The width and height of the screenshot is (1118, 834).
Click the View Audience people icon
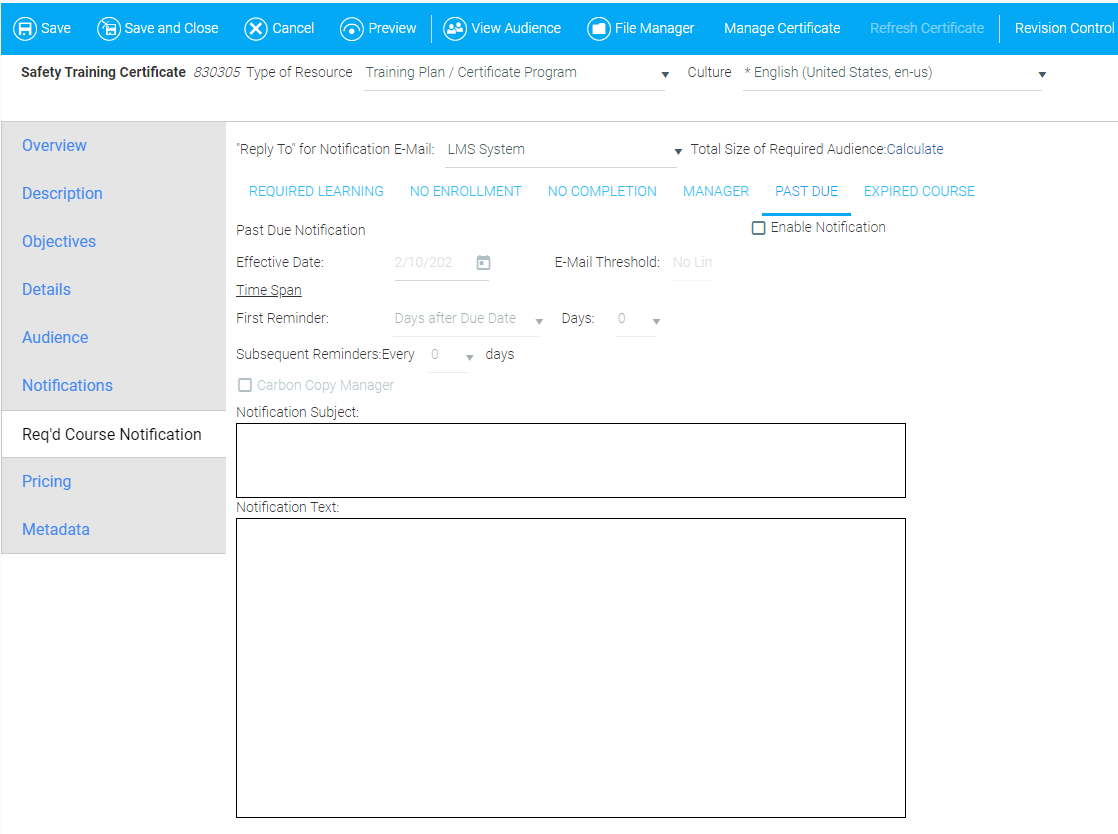click(455, 28)
